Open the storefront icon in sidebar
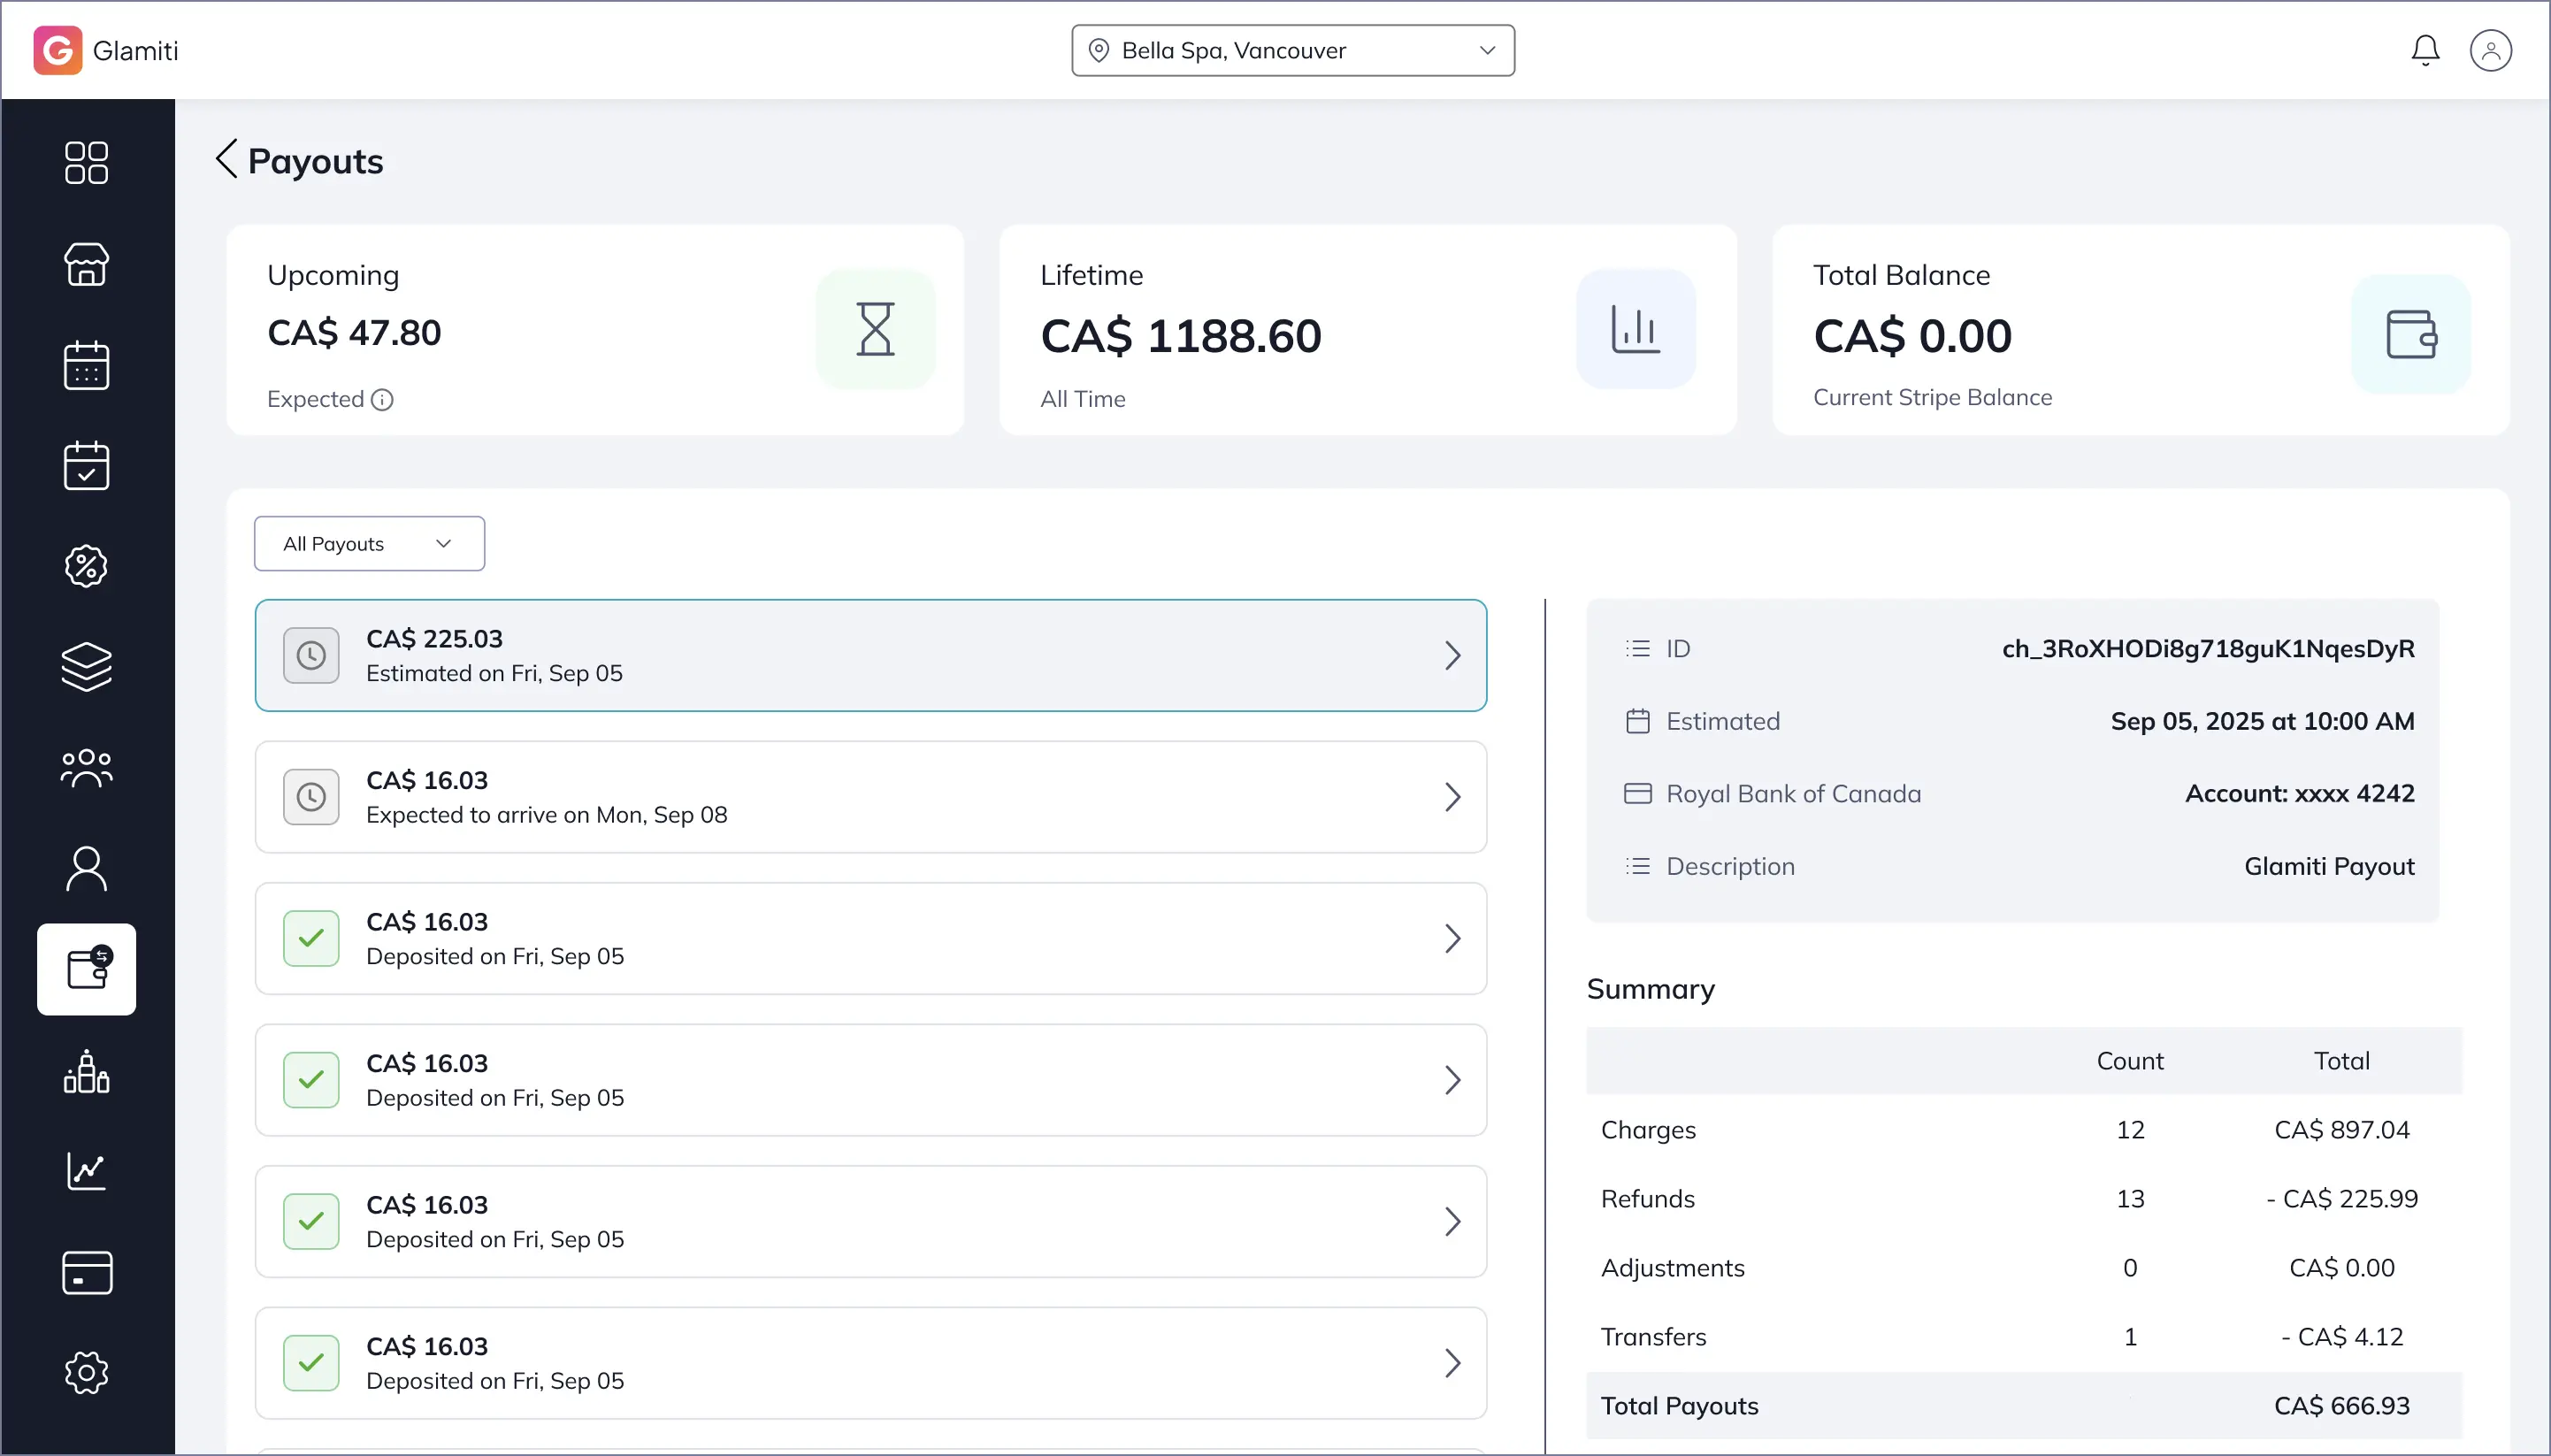The image size is (2551, 1456). coord(86,264)
